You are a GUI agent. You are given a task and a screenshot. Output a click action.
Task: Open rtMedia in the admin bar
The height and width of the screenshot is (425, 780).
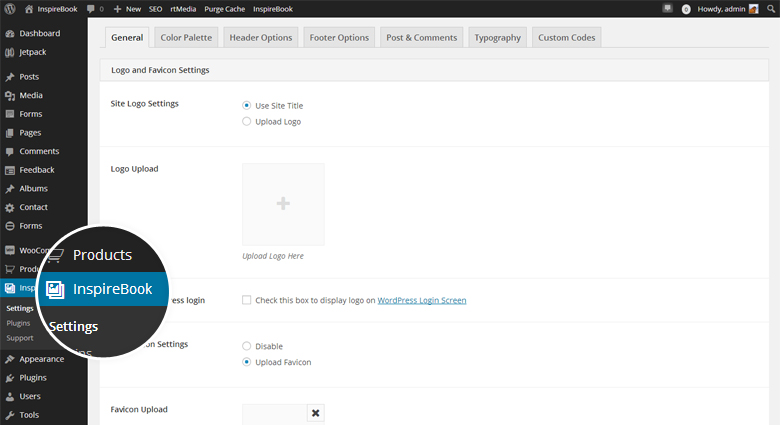[x=183, y=9]
